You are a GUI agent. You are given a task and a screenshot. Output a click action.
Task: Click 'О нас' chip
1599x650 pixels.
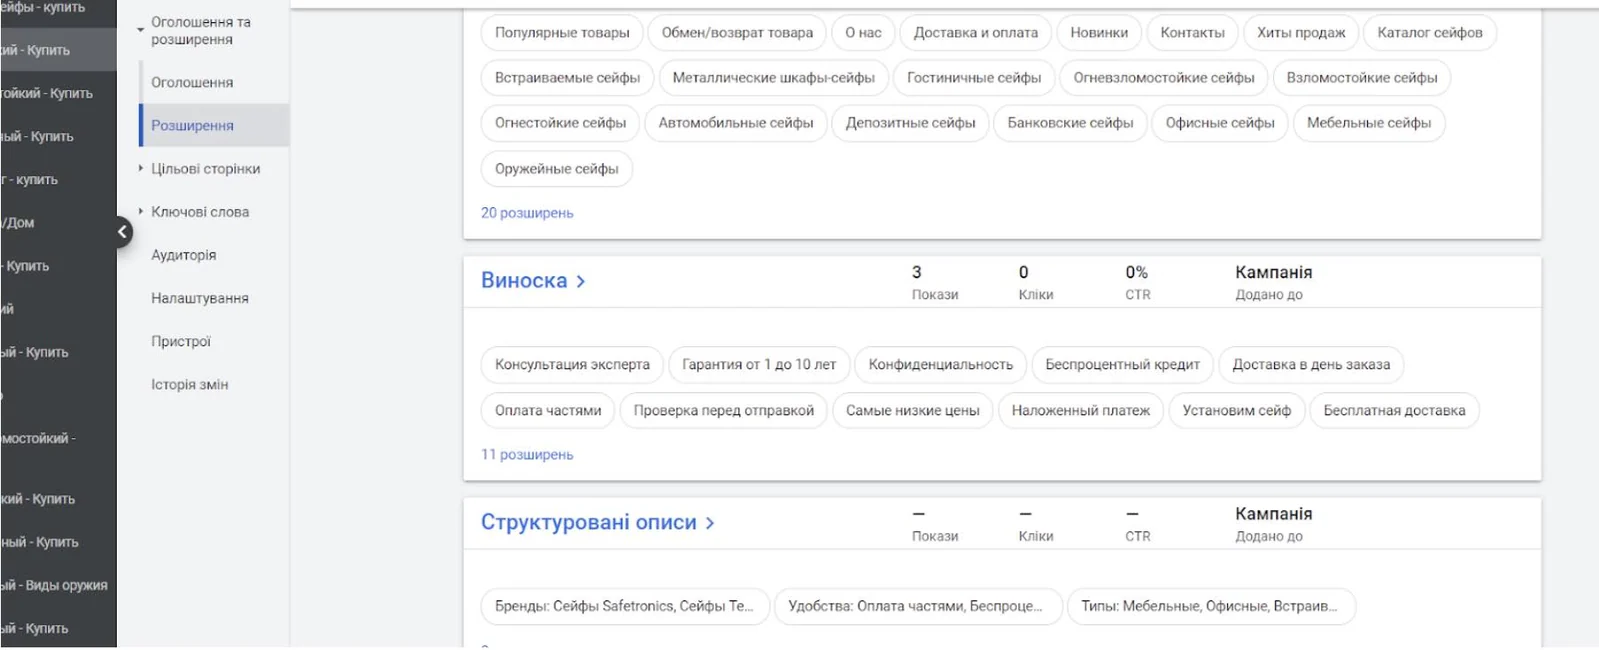(x=863, y=33)
